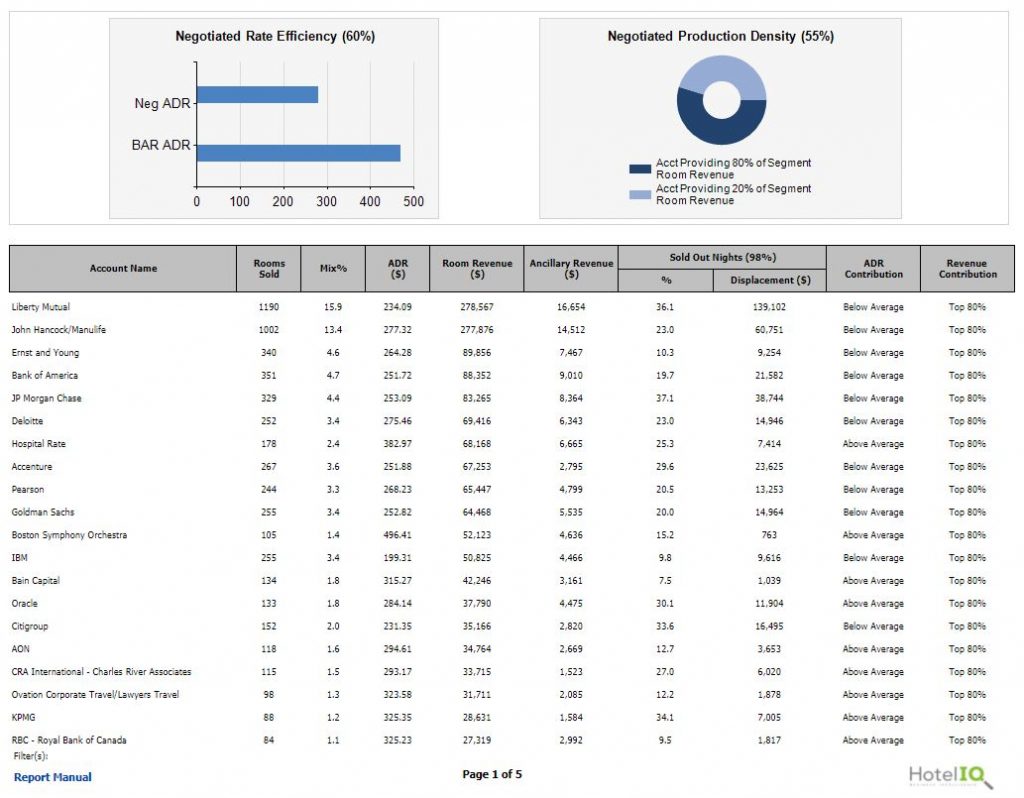Select the Citigroup account name
The height and width of the screenshot is (798, 1024).
(x=29, y=626)
